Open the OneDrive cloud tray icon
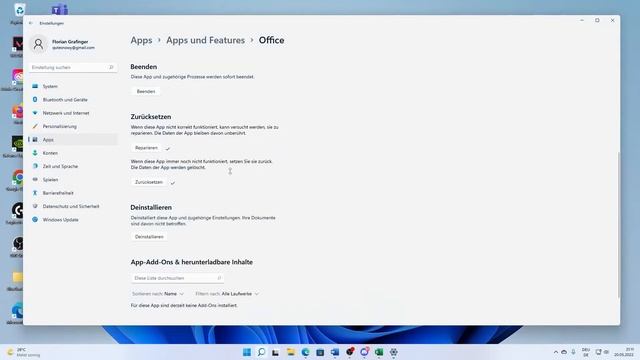 point(564,352)
